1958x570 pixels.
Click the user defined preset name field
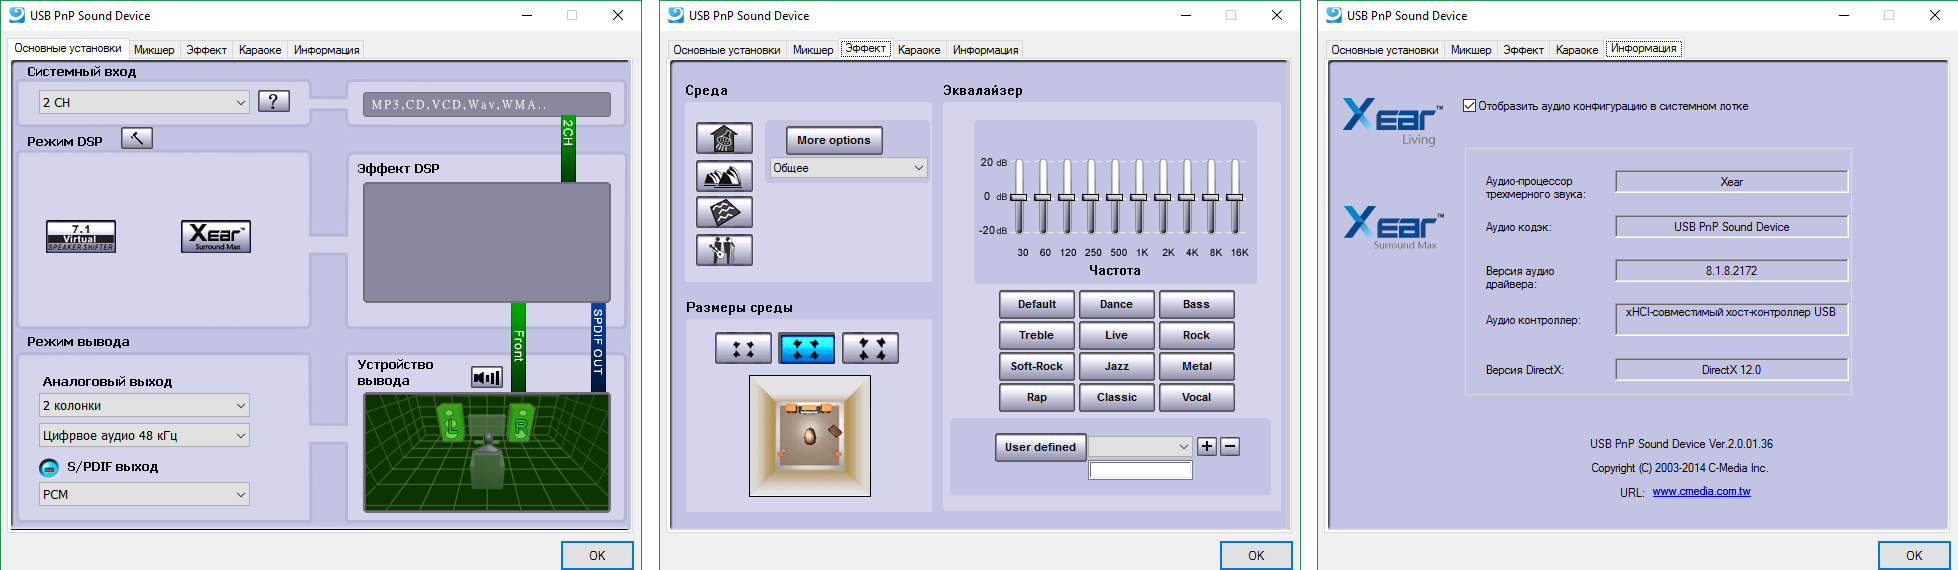(x=1140, y=470)
